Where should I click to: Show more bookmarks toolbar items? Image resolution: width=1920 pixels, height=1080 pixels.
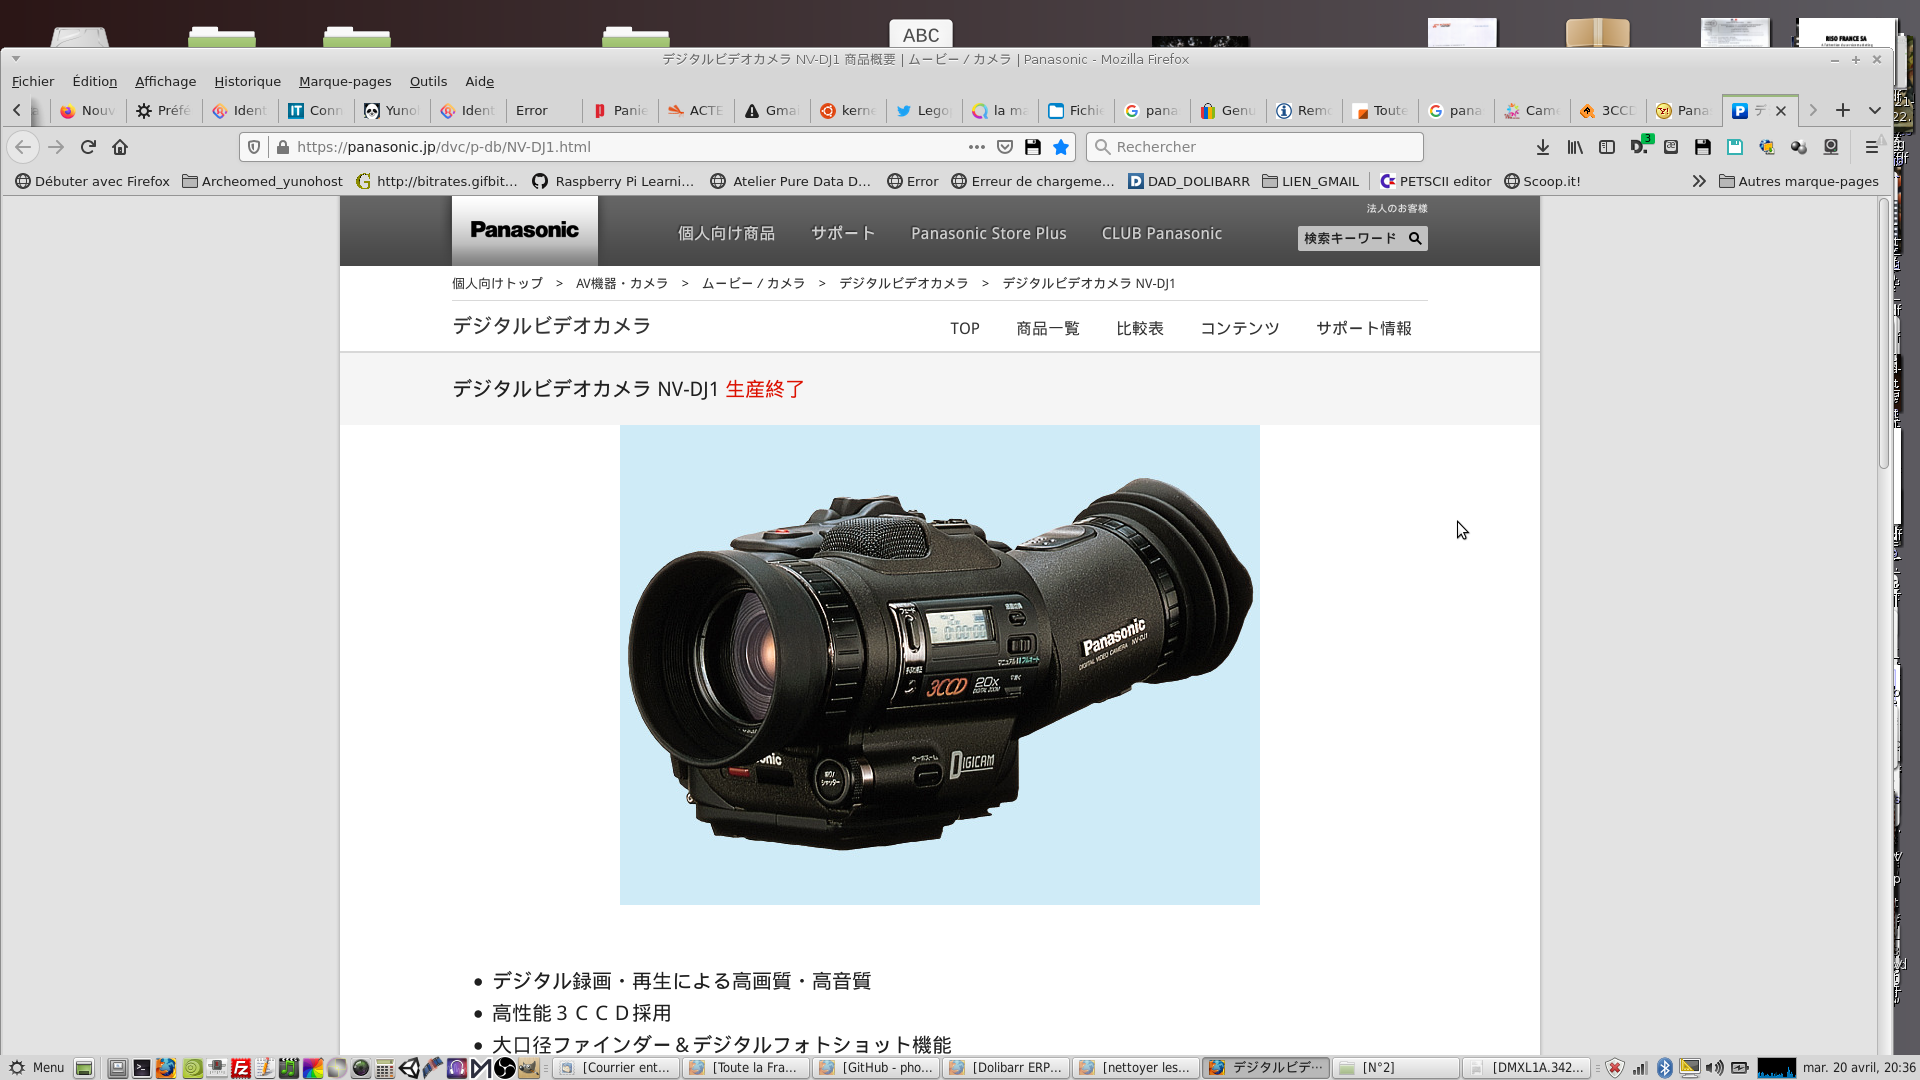pos(1698,181)
